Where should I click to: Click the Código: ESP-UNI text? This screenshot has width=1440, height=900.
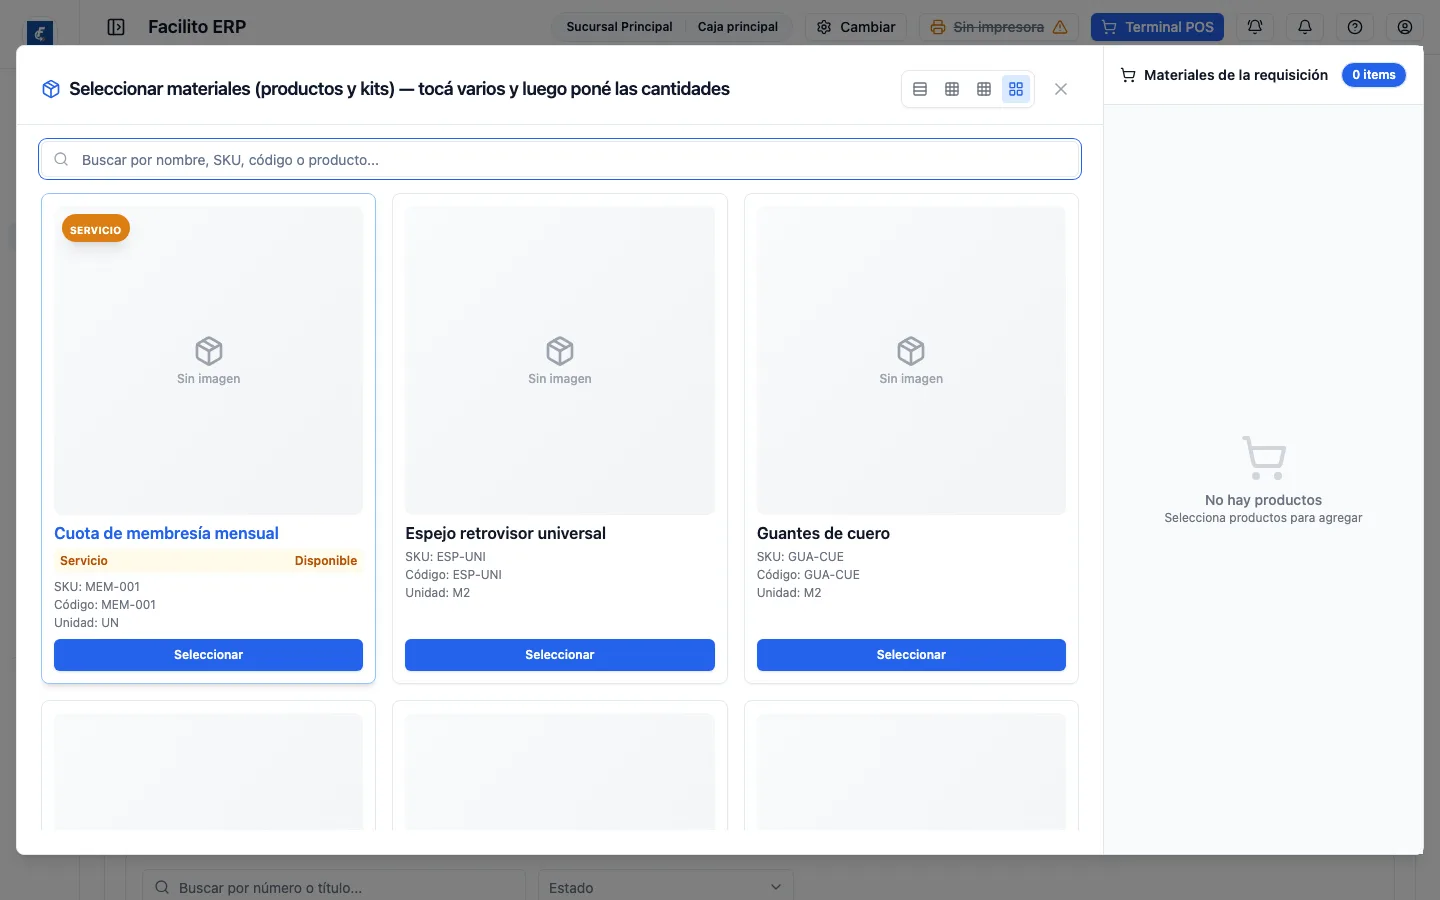pos(453,575)
